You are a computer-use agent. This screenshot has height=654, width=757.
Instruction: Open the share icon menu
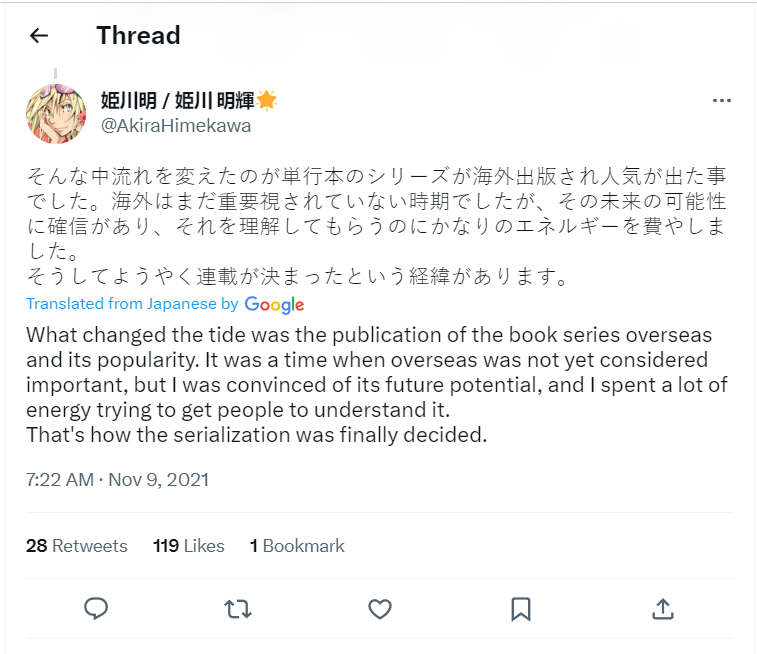click(x=661, y=608)
